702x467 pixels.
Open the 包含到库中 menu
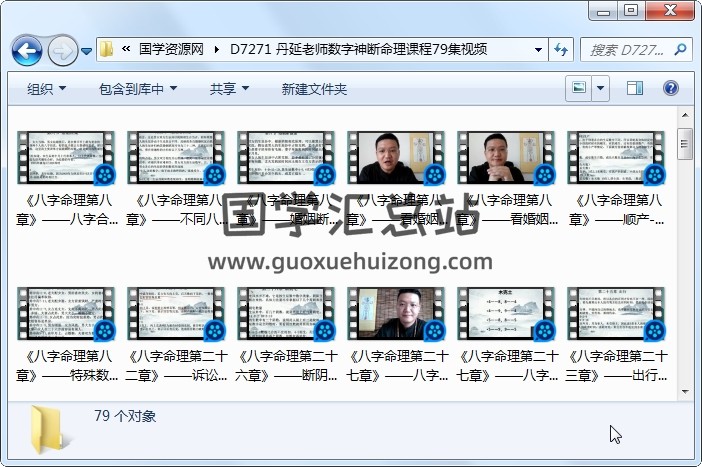coord(137,89)
